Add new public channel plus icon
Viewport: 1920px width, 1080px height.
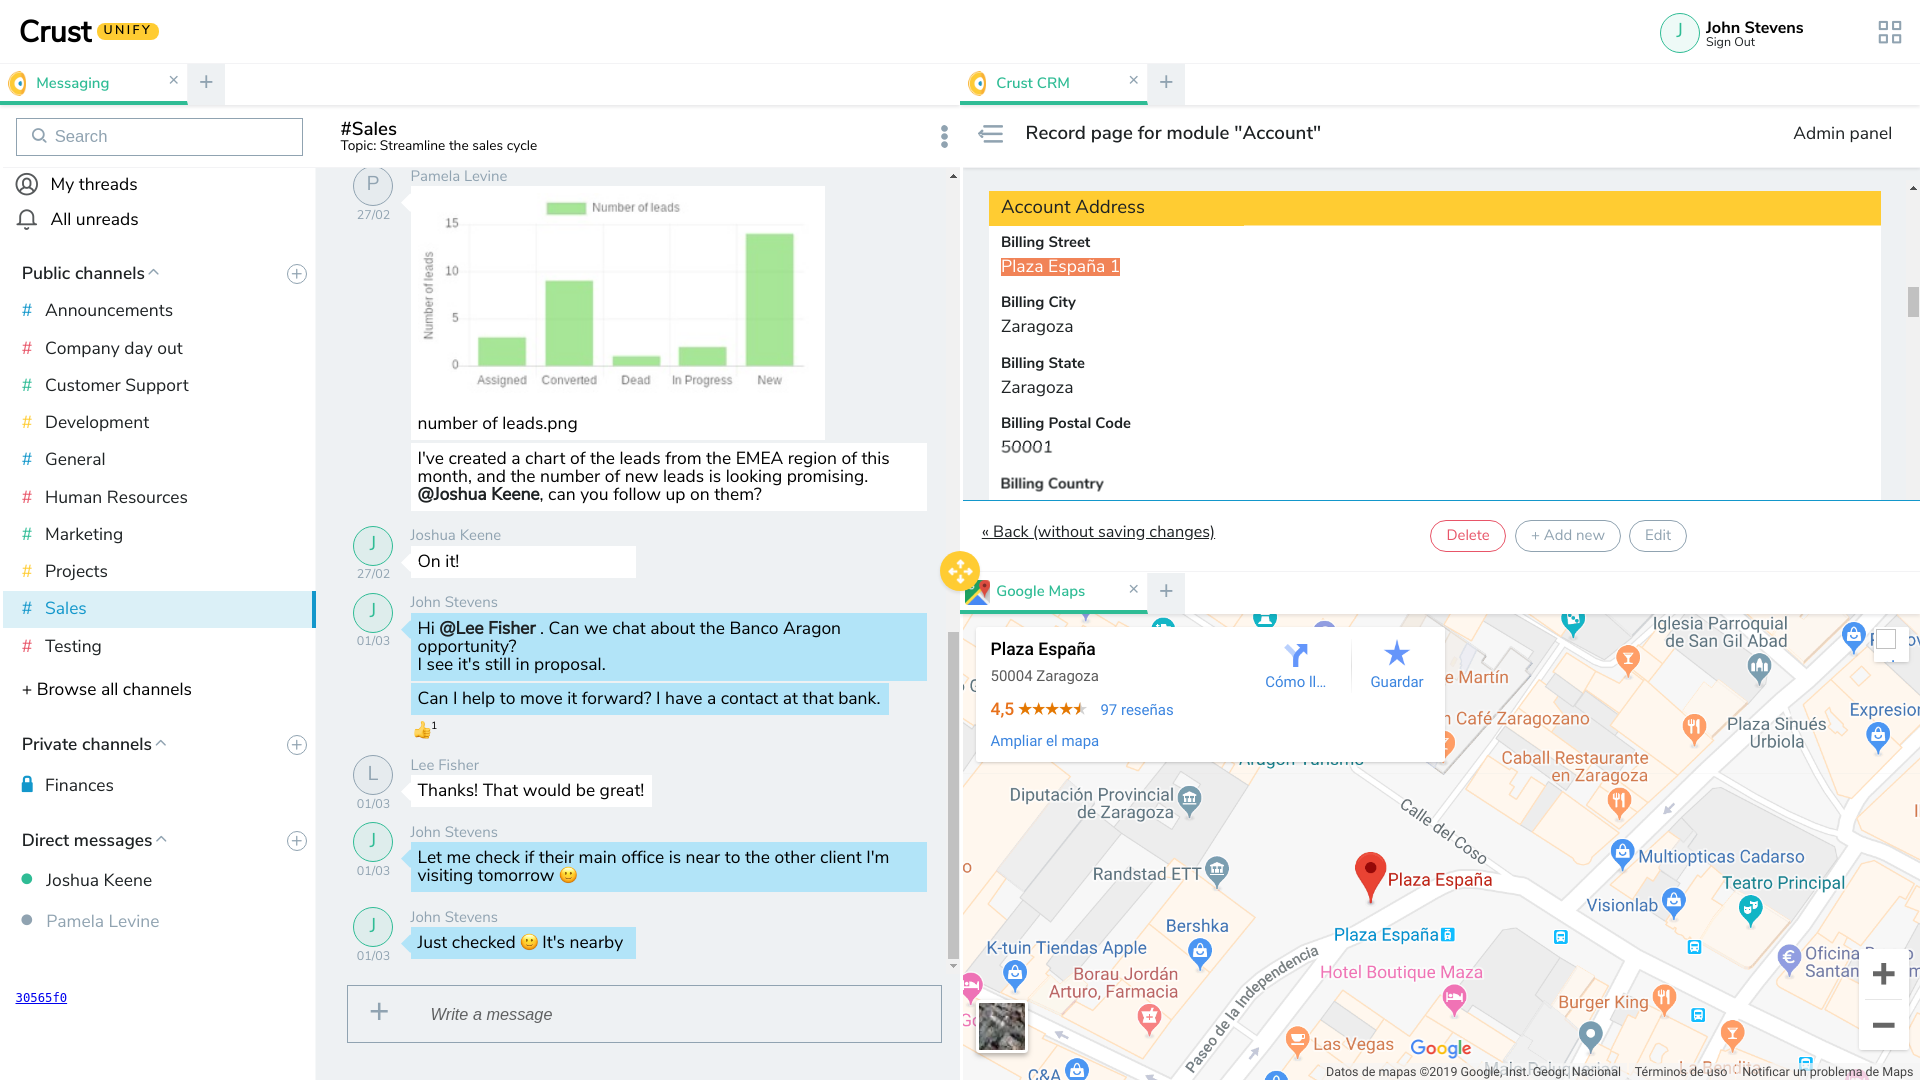coord(297,274)
